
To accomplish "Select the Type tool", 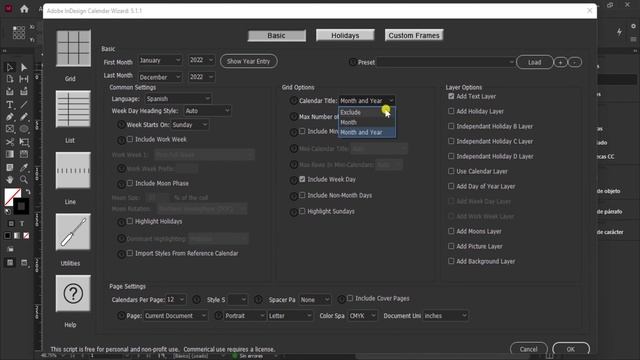I will pyautogui.click(x=10, y=104).
